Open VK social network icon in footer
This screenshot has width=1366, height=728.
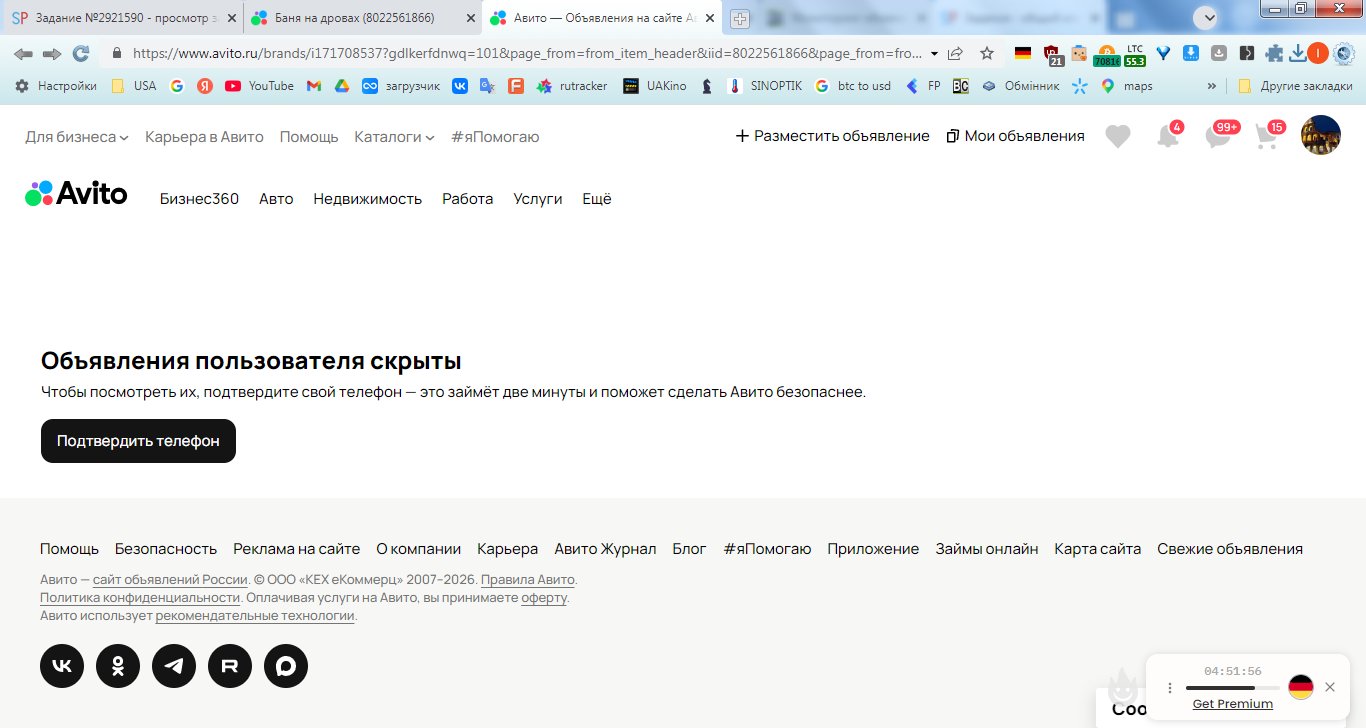62,666
